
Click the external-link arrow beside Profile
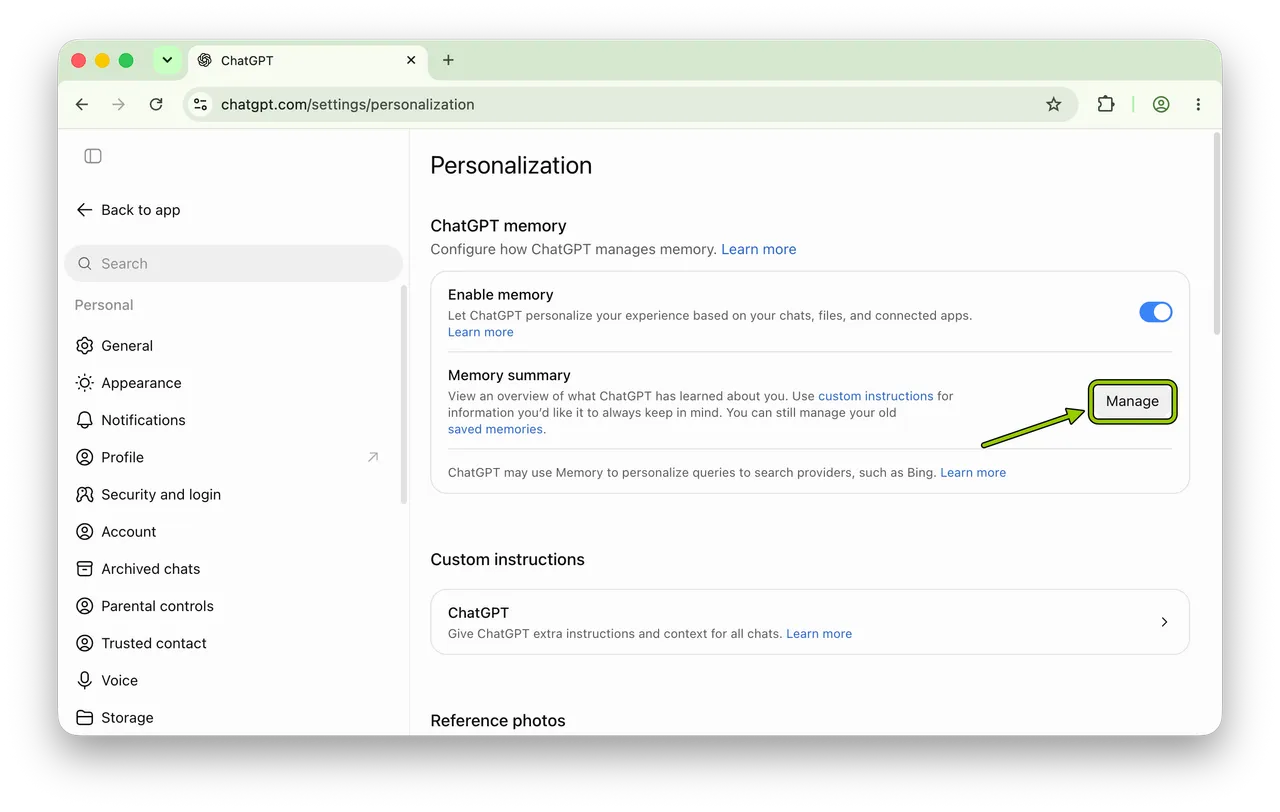point(373,457)
